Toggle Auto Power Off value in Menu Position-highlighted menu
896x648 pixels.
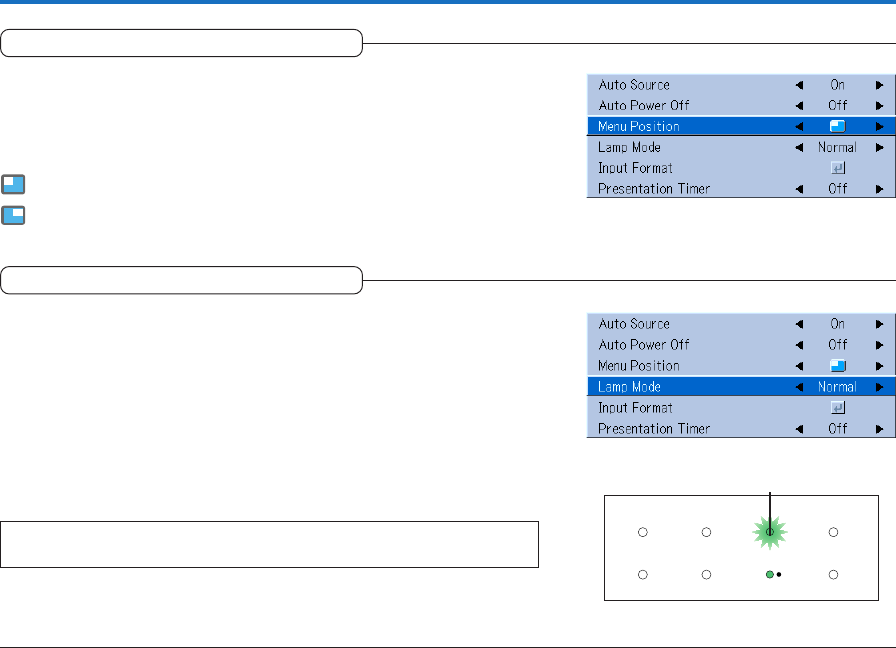tap(837, 106)
